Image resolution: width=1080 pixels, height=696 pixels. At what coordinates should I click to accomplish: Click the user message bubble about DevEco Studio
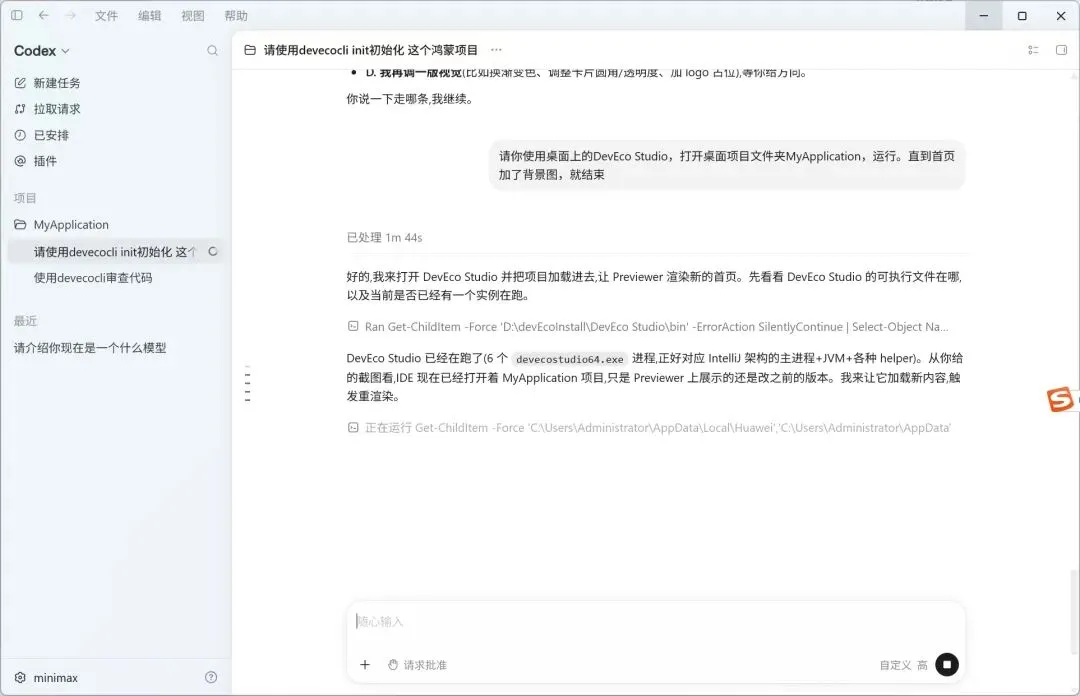click(x=727, y=165)
